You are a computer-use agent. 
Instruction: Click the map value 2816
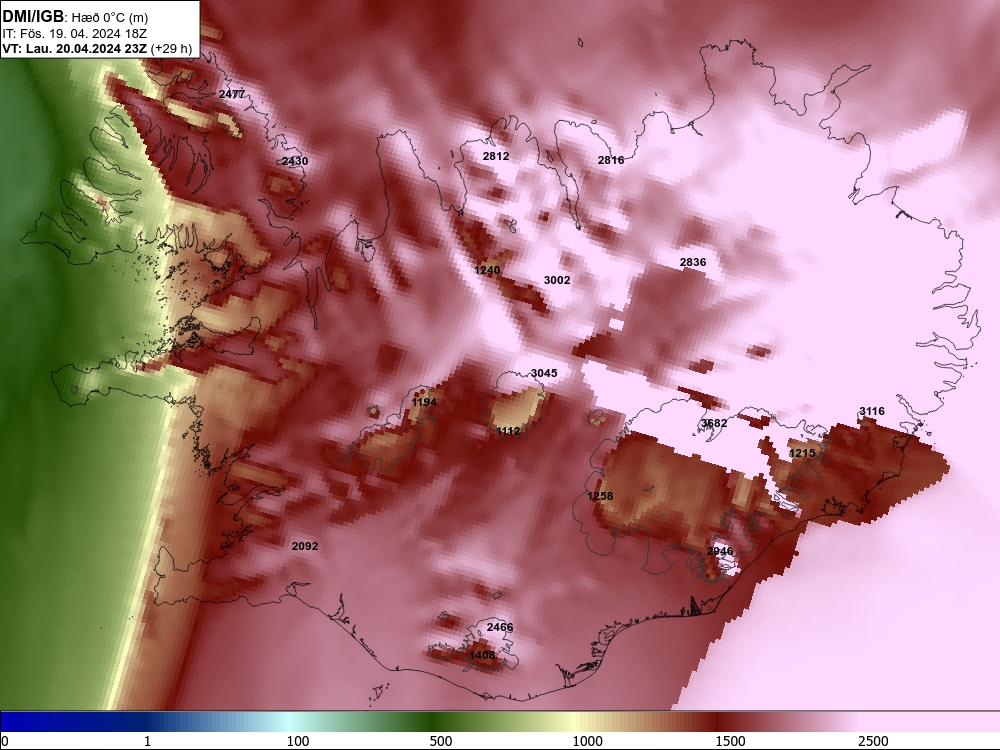(x=610, y=160)
